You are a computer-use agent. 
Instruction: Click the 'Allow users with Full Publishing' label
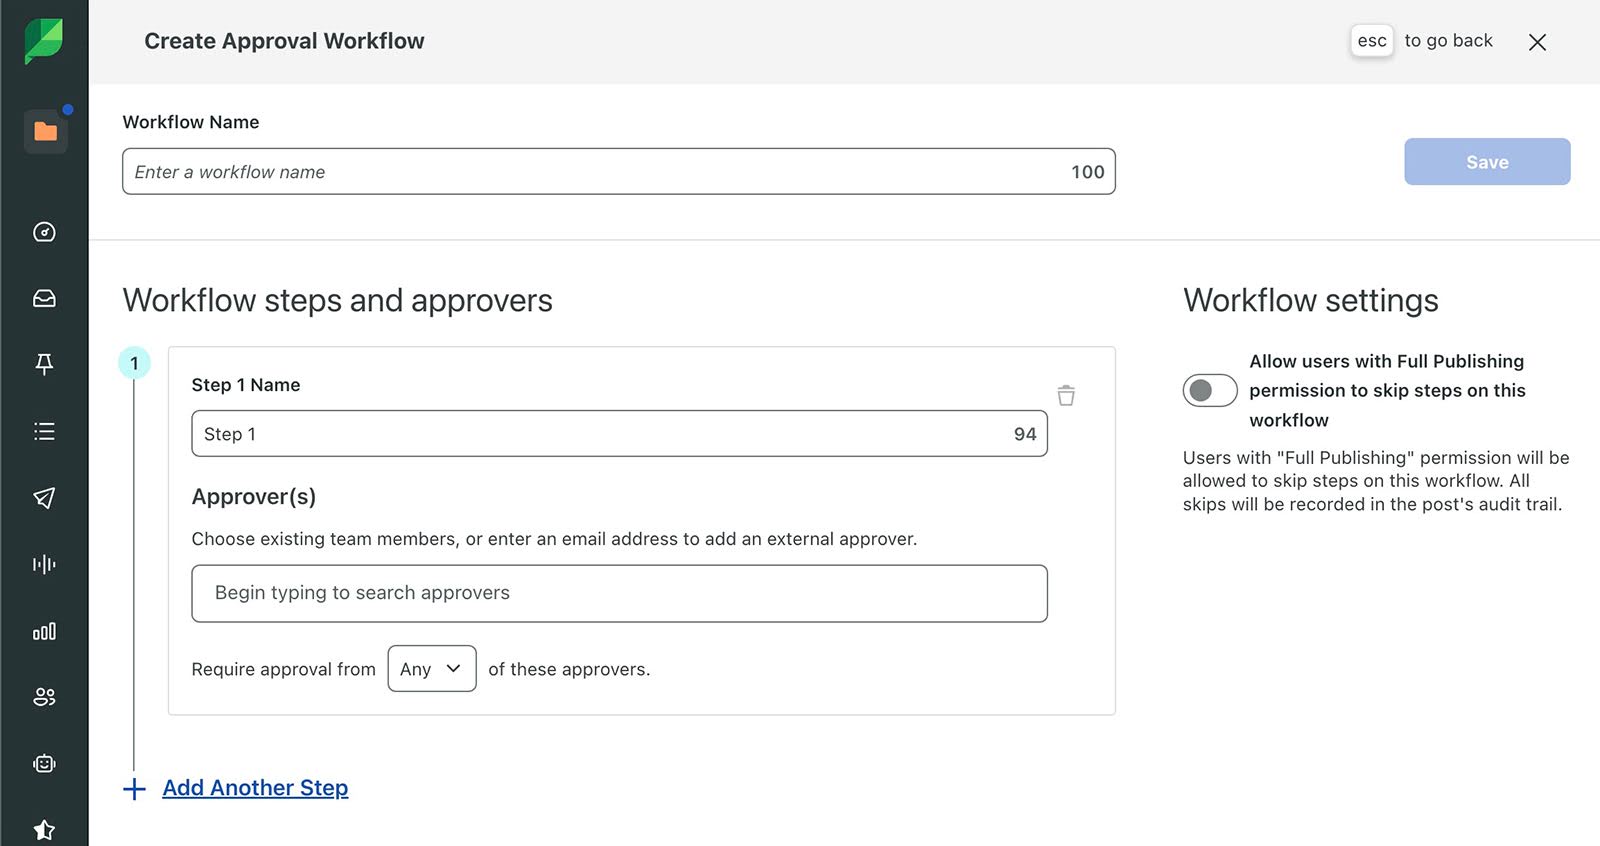pos(1387,390)
